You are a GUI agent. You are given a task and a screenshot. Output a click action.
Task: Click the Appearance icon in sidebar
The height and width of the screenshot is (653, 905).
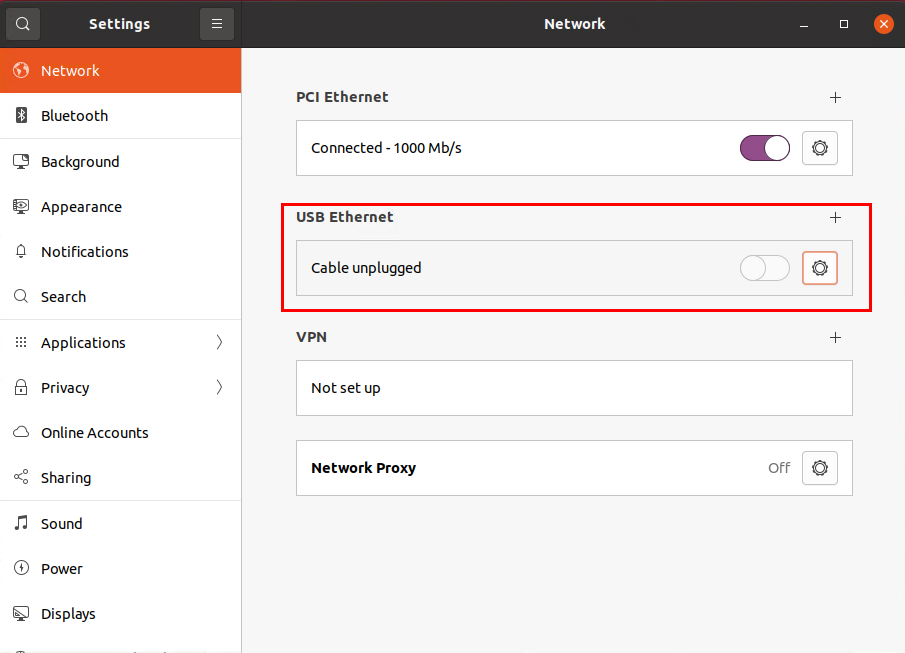coord(21,207)
